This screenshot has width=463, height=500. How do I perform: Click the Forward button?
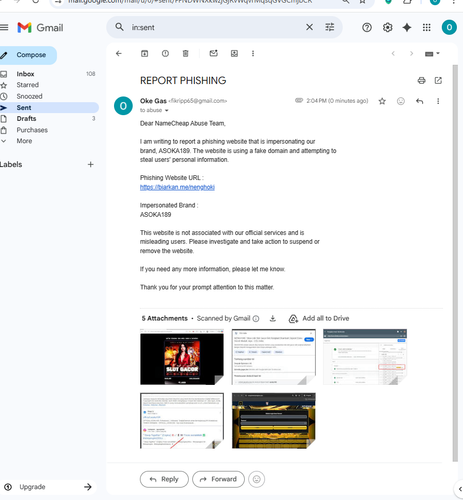218,479
